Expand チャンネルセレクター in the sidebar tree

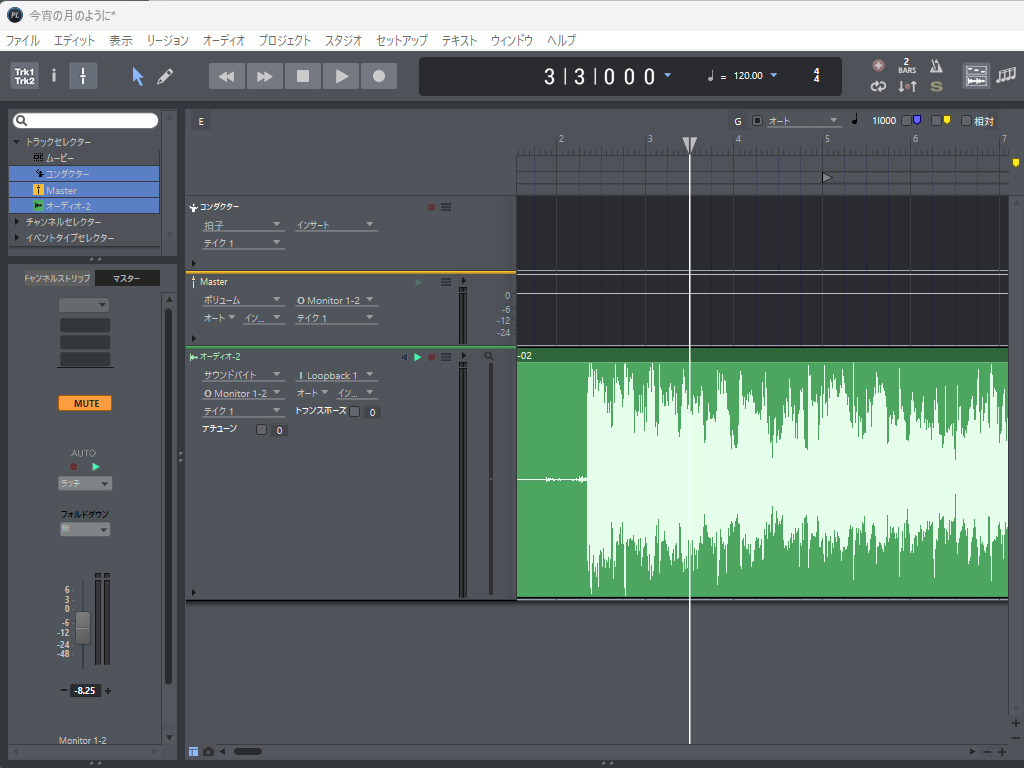16,222
